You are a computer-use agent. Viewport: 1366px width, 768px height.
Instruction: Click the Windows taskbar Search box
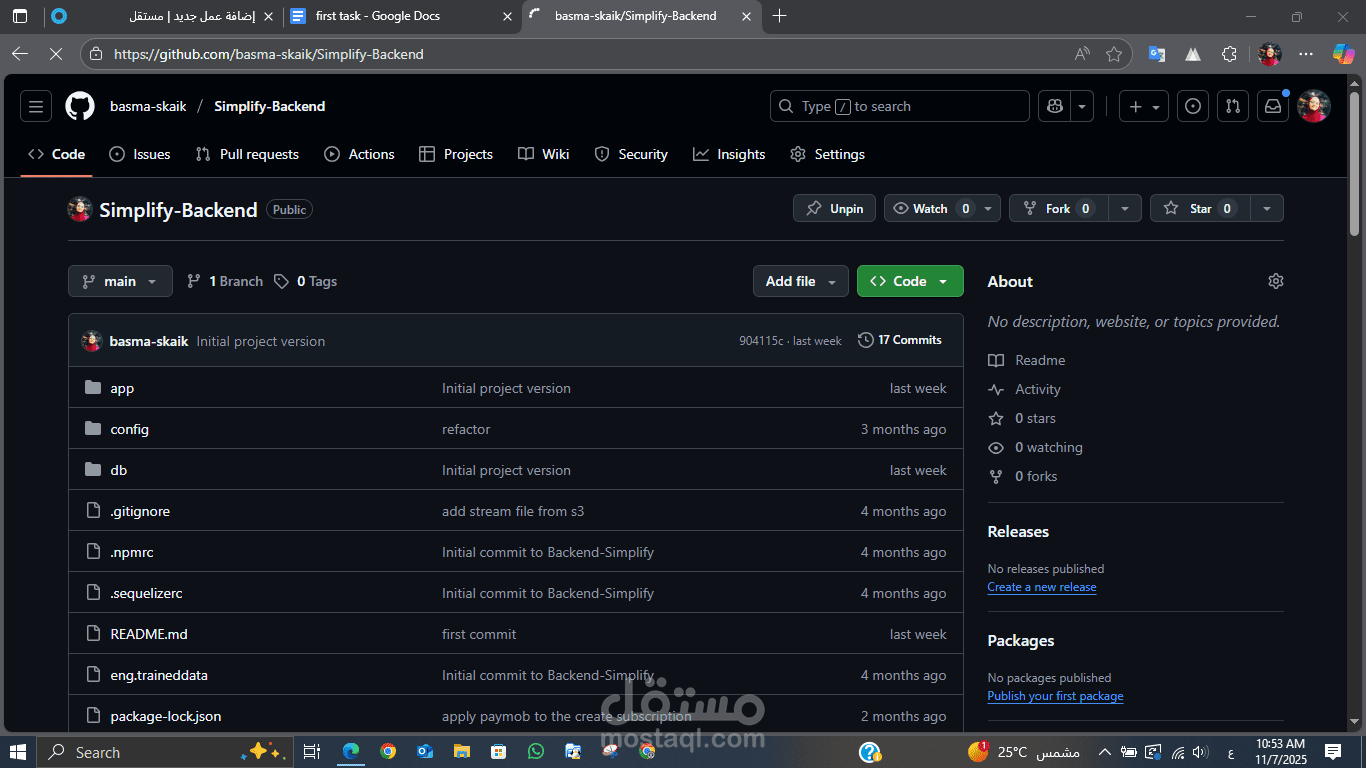pyautogui.click(x=165, y=752)
